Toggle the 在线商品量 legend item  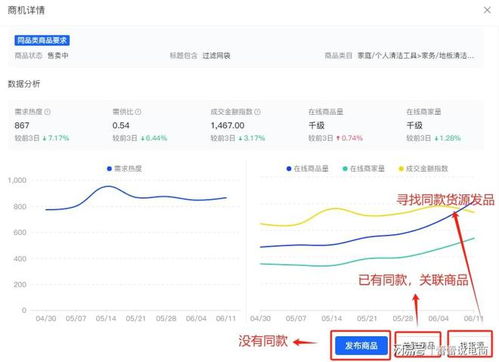click(307, 169)
